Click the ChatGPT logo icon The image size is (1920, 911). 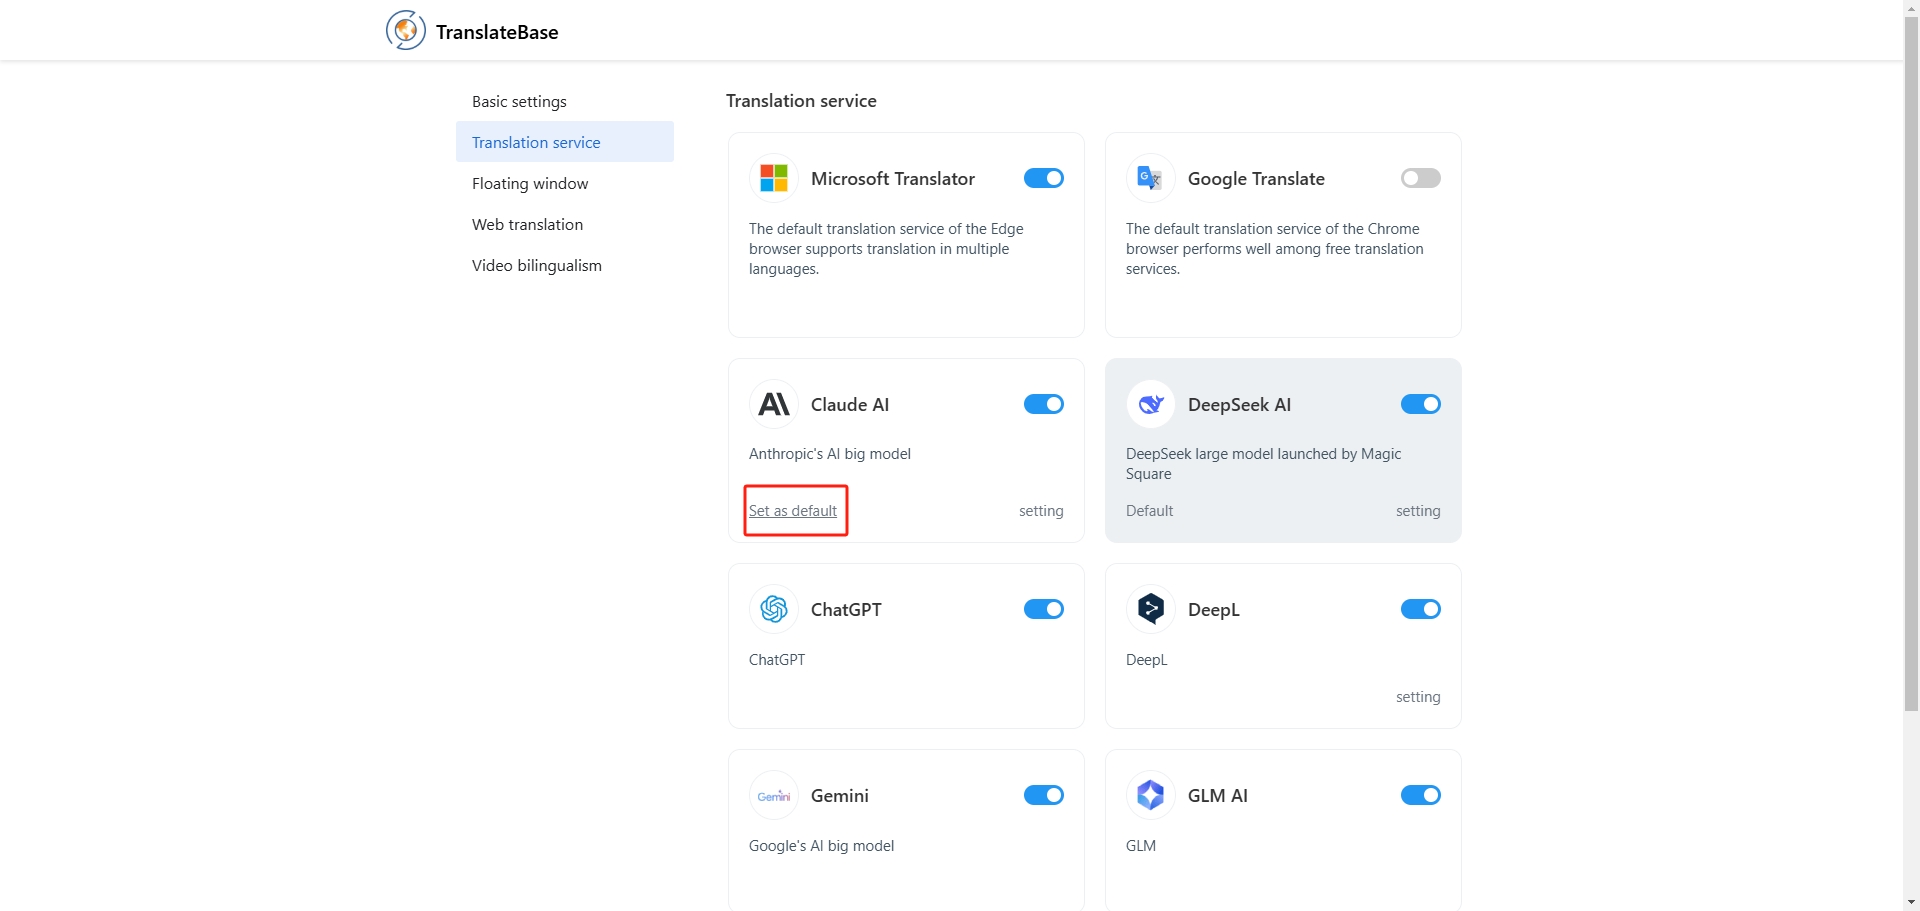pos(774,610)
